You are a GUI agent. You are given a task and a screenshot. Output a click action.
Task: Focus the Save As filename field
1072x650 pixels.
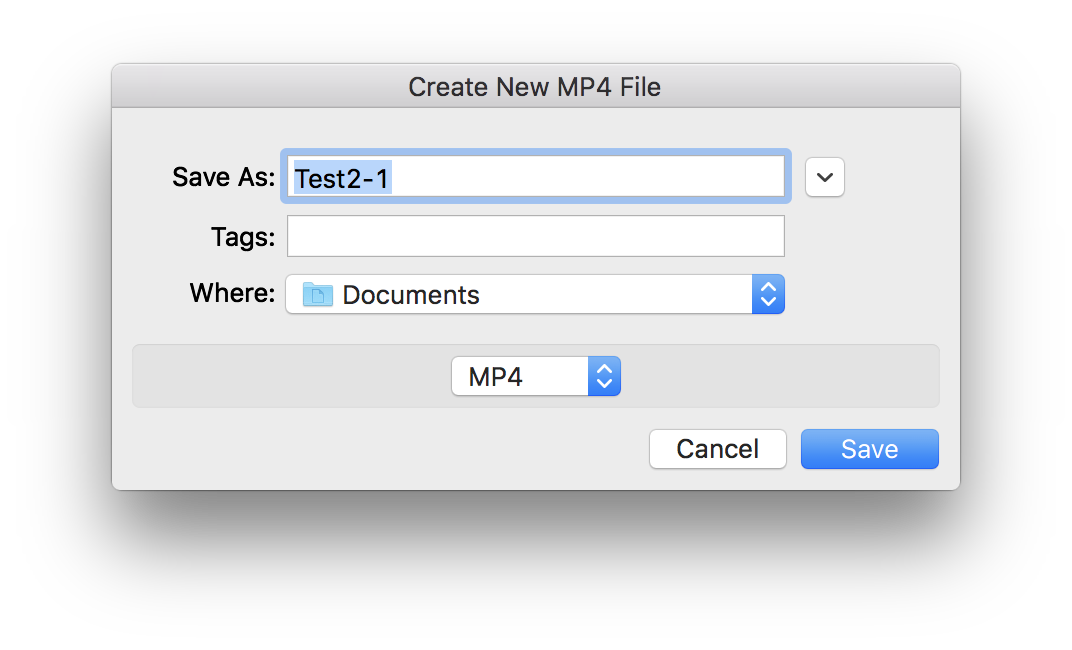tap(600, 177)
